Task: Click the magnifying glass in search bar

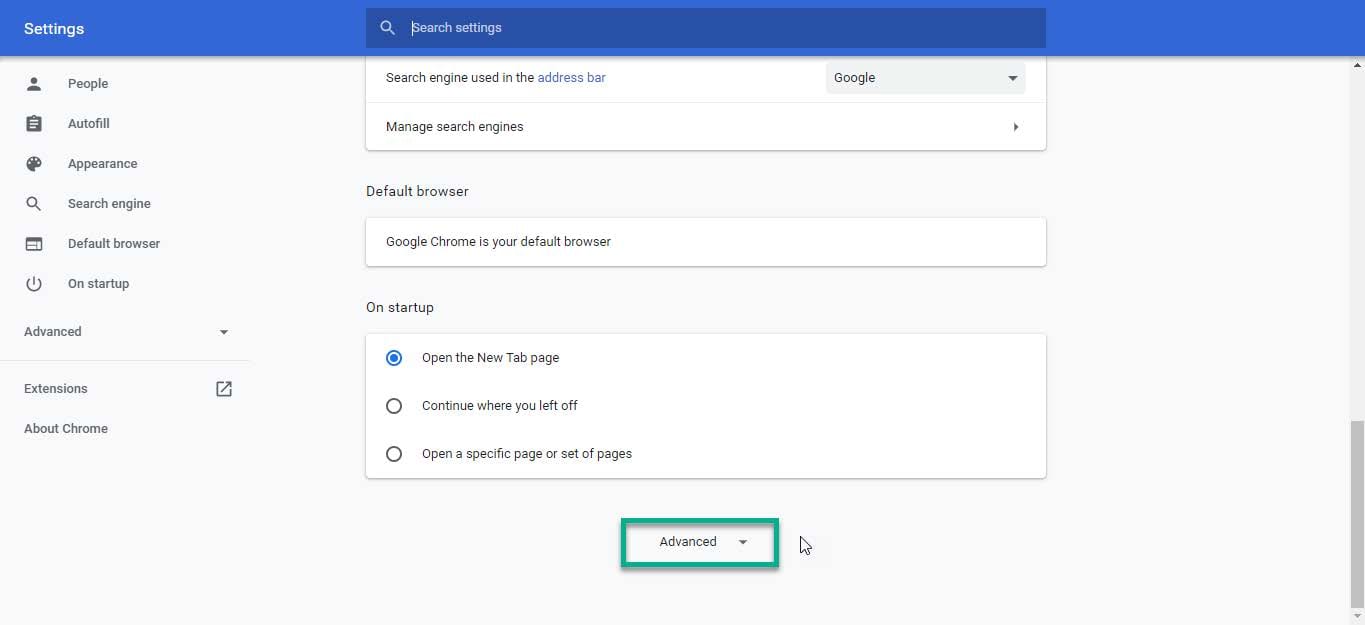Action: [388, 27]
